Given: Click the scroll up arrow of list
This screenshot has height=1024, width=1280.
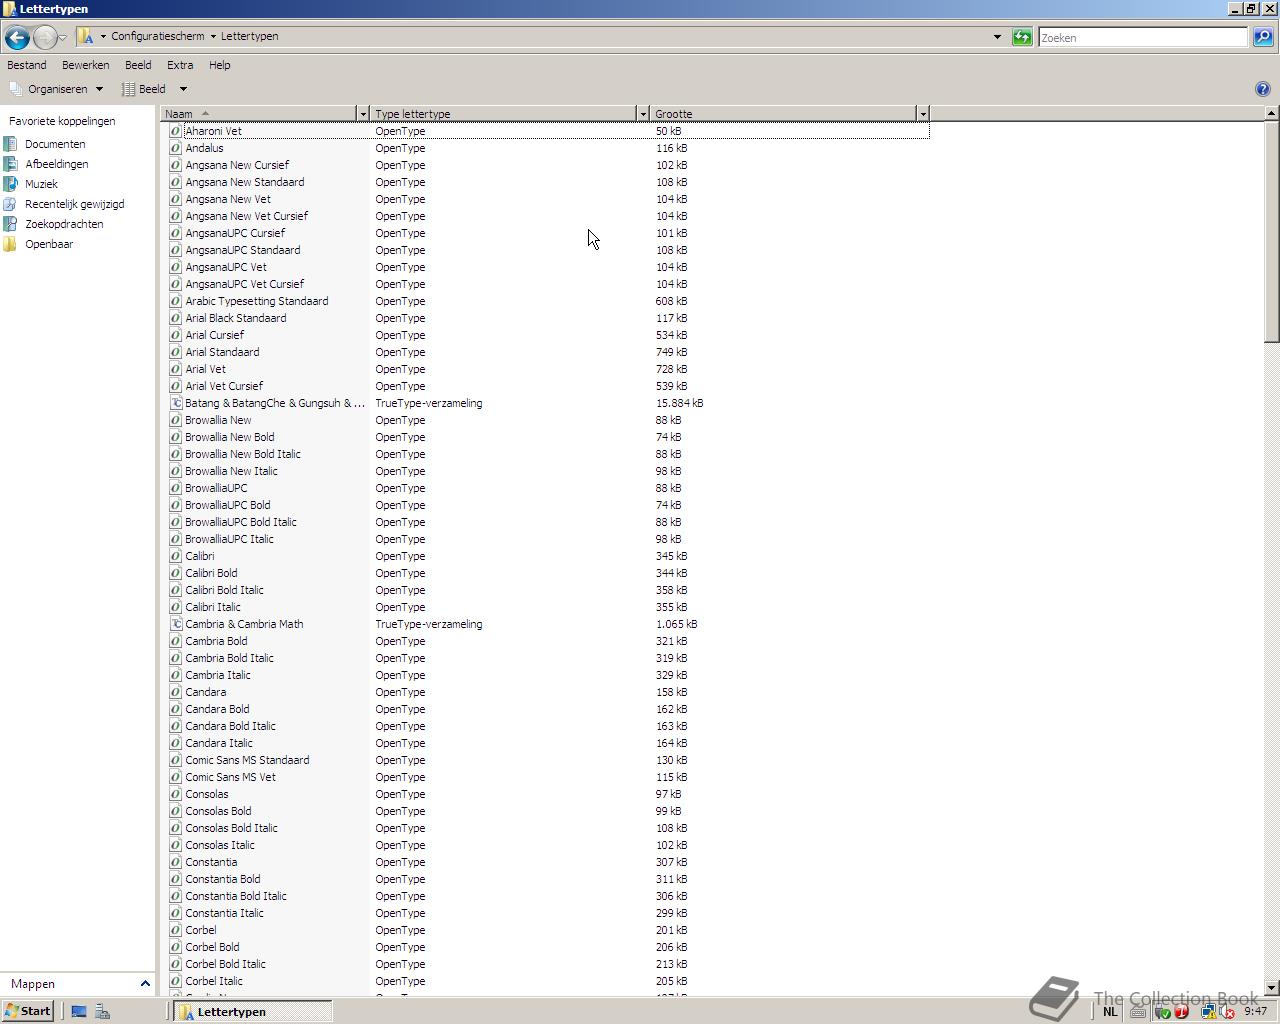Looking at the screenshot, I should click(1271, 113).
